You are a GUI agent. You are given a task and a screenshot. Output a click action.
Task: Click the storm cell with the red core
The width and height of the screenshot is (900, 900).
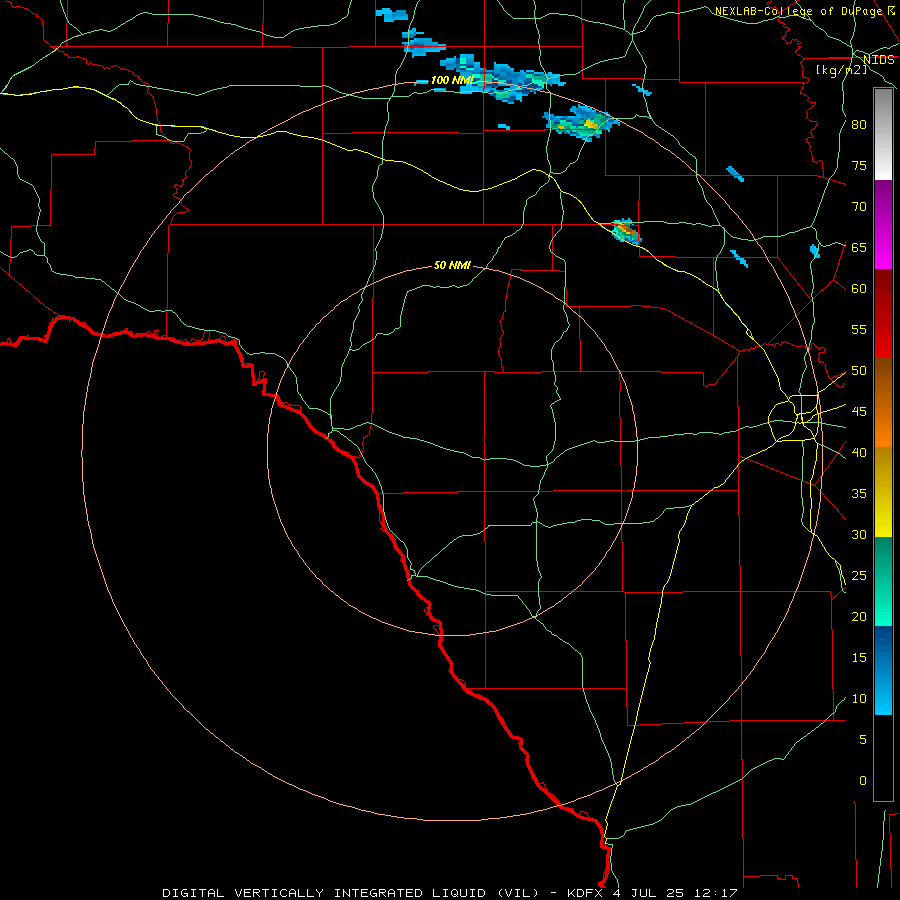click(626, 232)
